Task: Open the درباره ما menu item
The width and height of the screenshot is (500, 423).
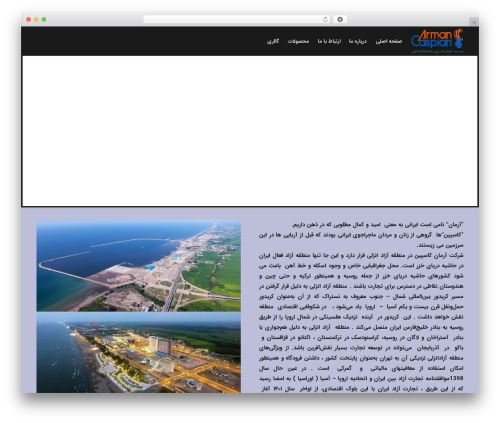Action: [358, 41]
